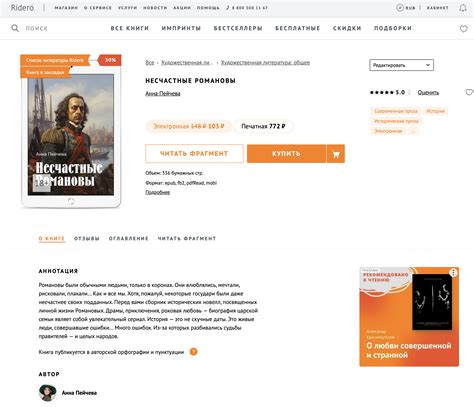Screen dimensions: 474x407
Task: Open three-dot menu on recommendation banner
Action: point(453,273)
